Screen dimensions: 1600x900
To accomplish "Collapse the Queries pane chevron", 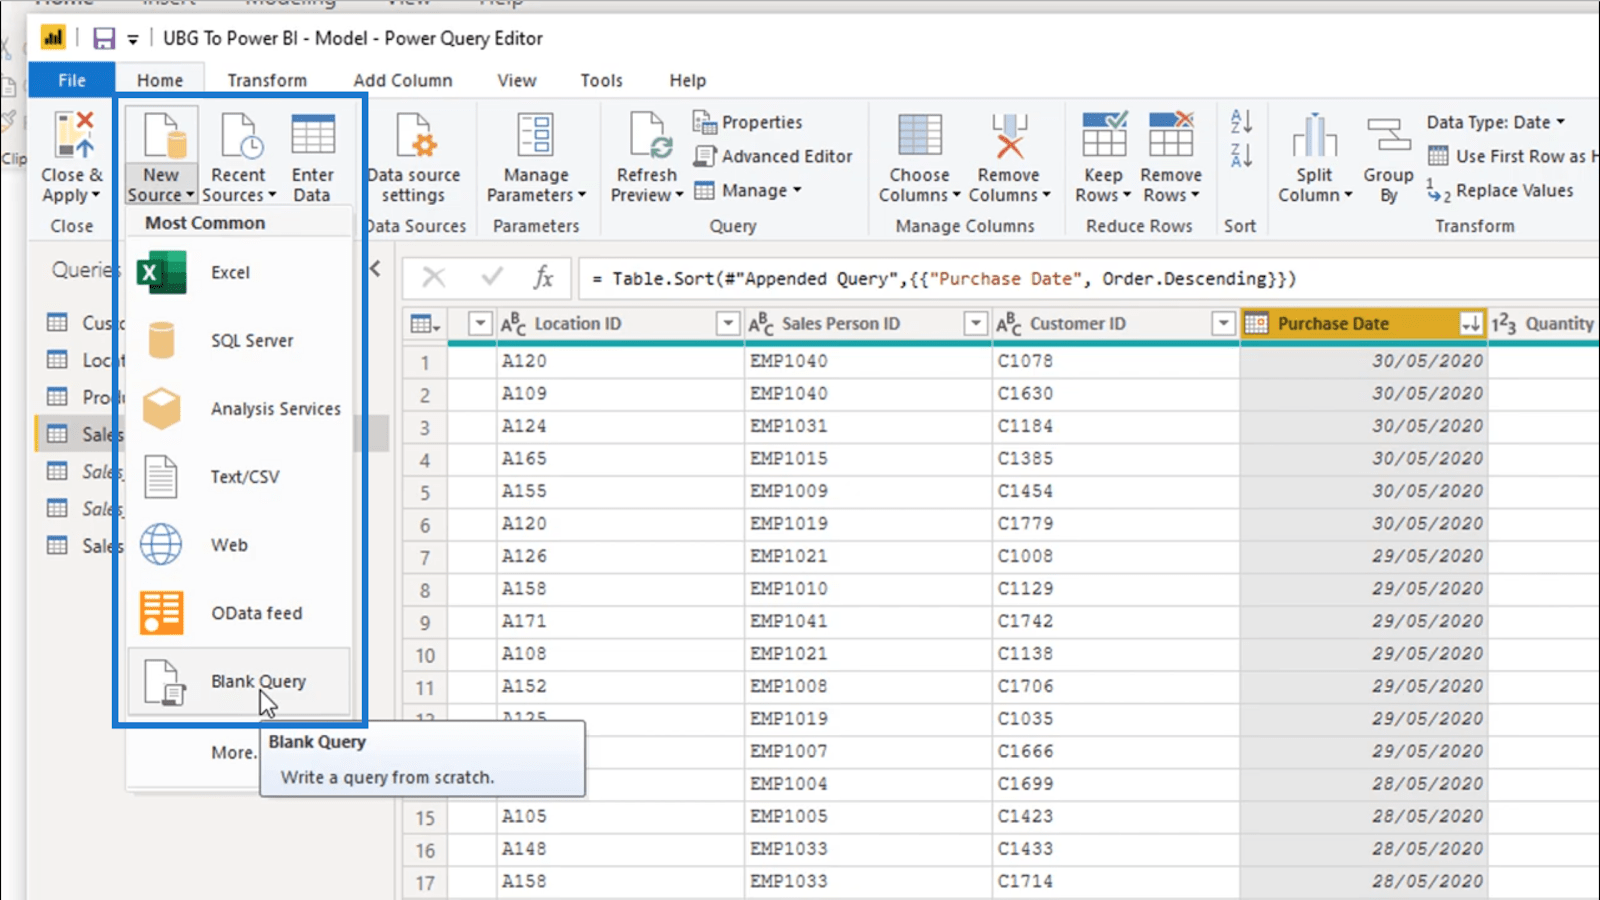I will pyautogui.click(x=375, y=268).
